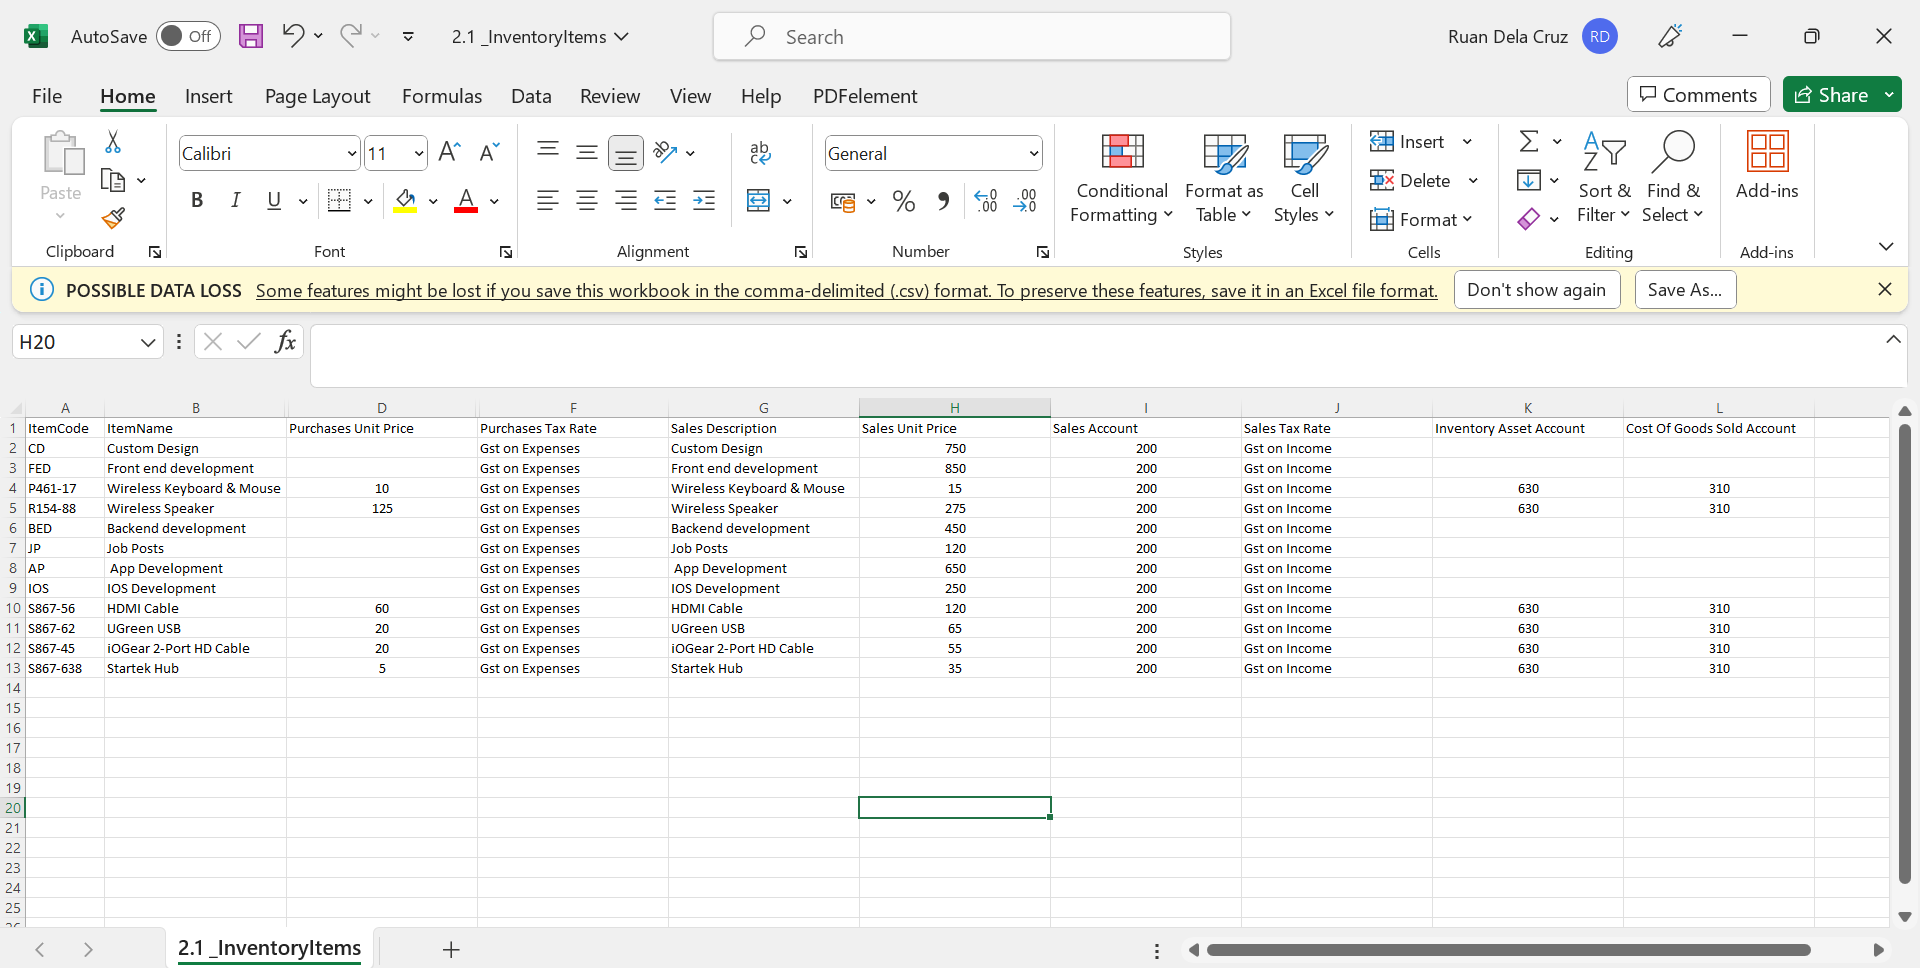This screenshot has width=1920, height=968.
Task: Click the Increase Indent icon
Action: [x=704, y=201]
